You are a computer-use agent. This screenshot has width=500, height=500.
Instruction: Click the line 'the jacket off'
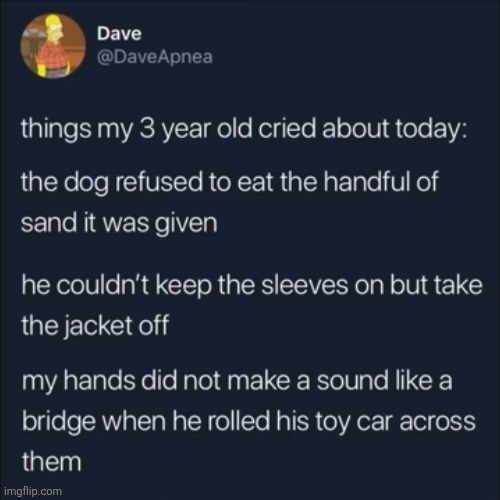point(95,325)
